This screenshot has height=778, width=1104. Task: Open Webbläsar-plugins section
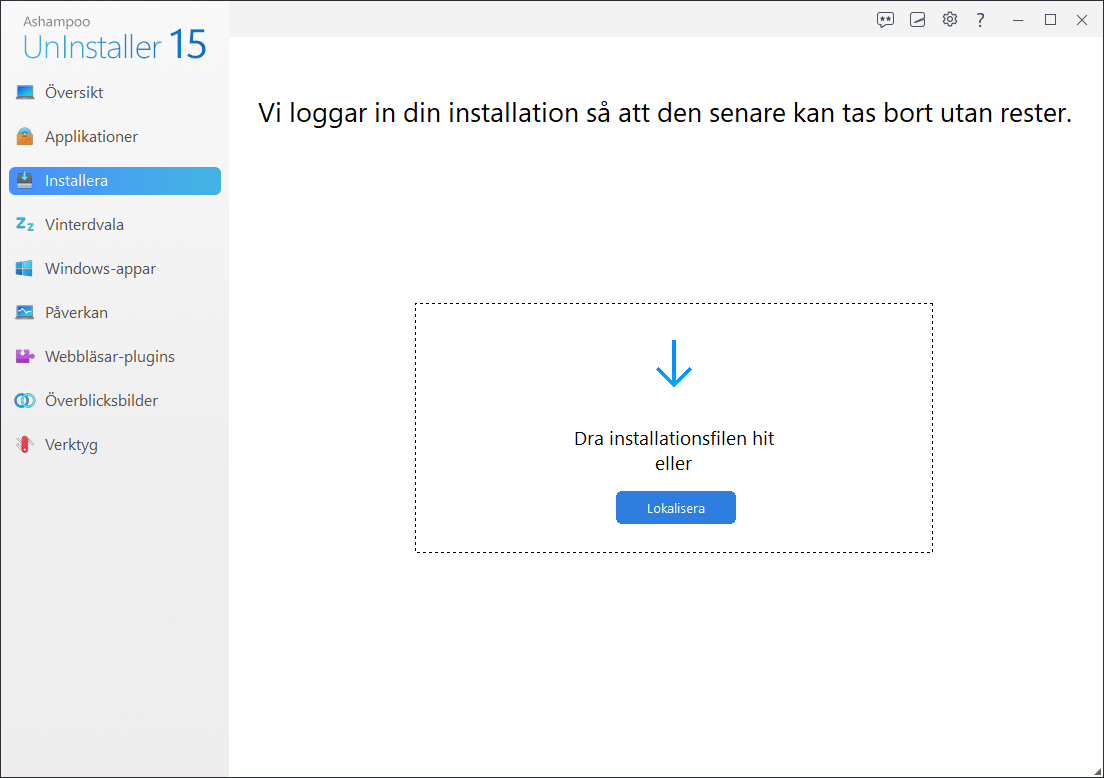click(x=115, y=357)
